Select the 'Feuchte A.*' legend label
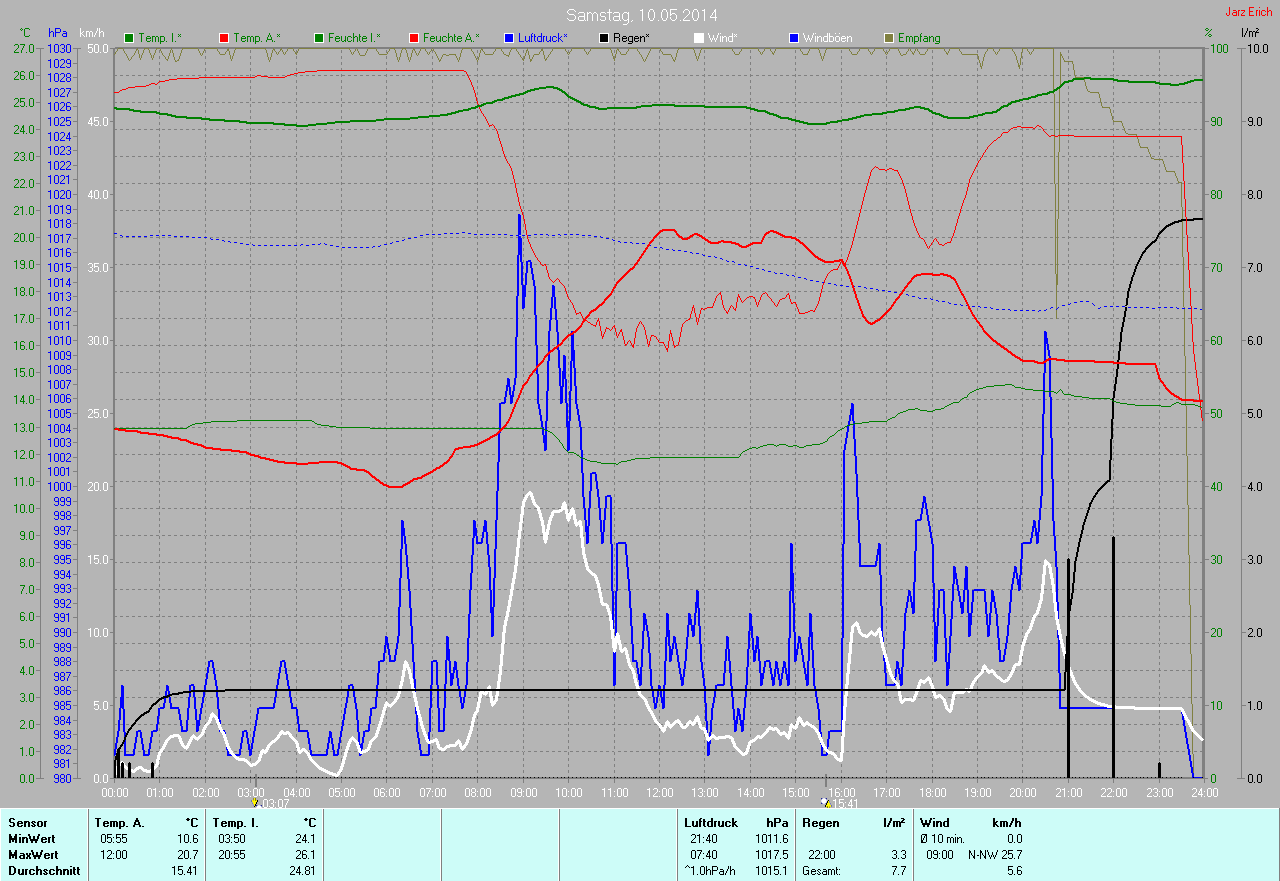This screenshot has width=1280, height=881. point(451,38)
